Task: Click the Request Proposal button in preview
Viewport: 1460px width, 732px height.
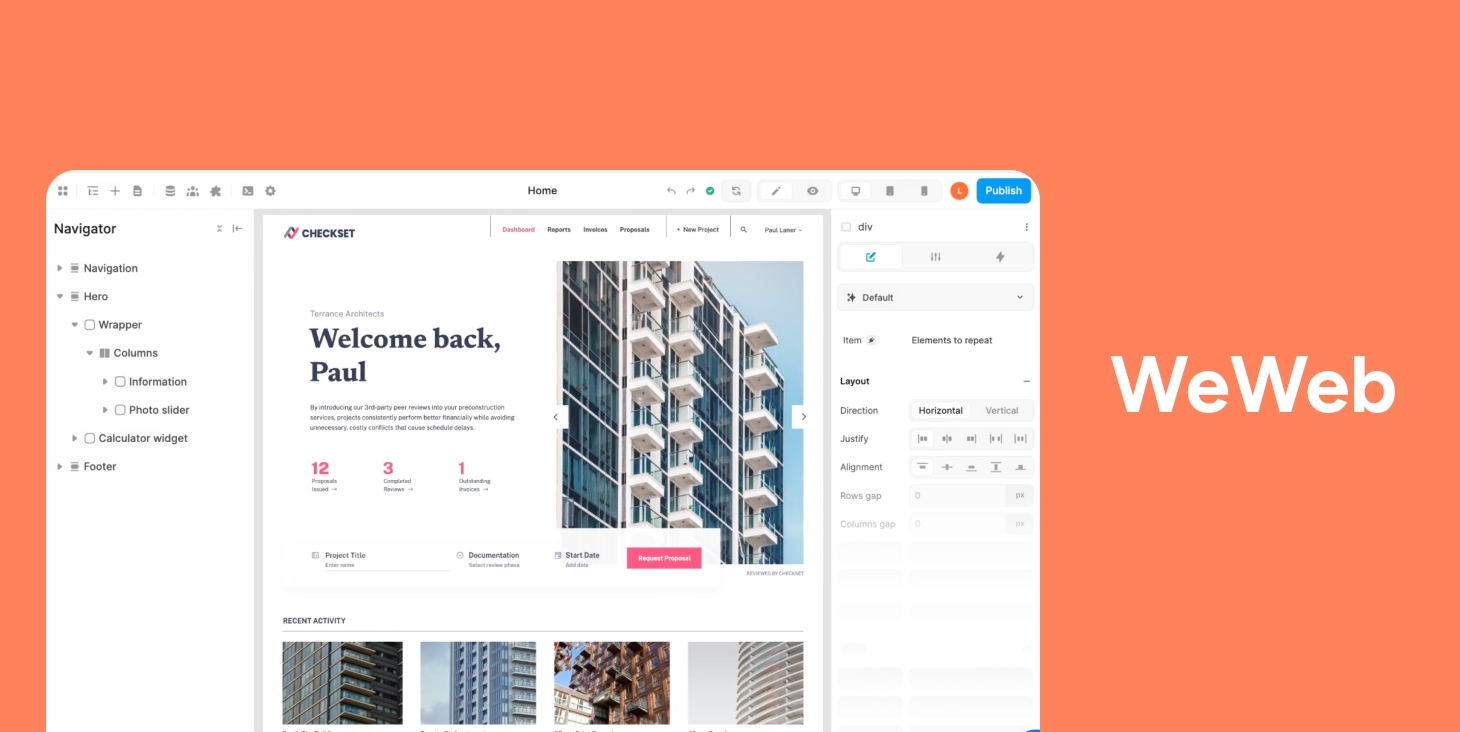Action: click(663, 558)
